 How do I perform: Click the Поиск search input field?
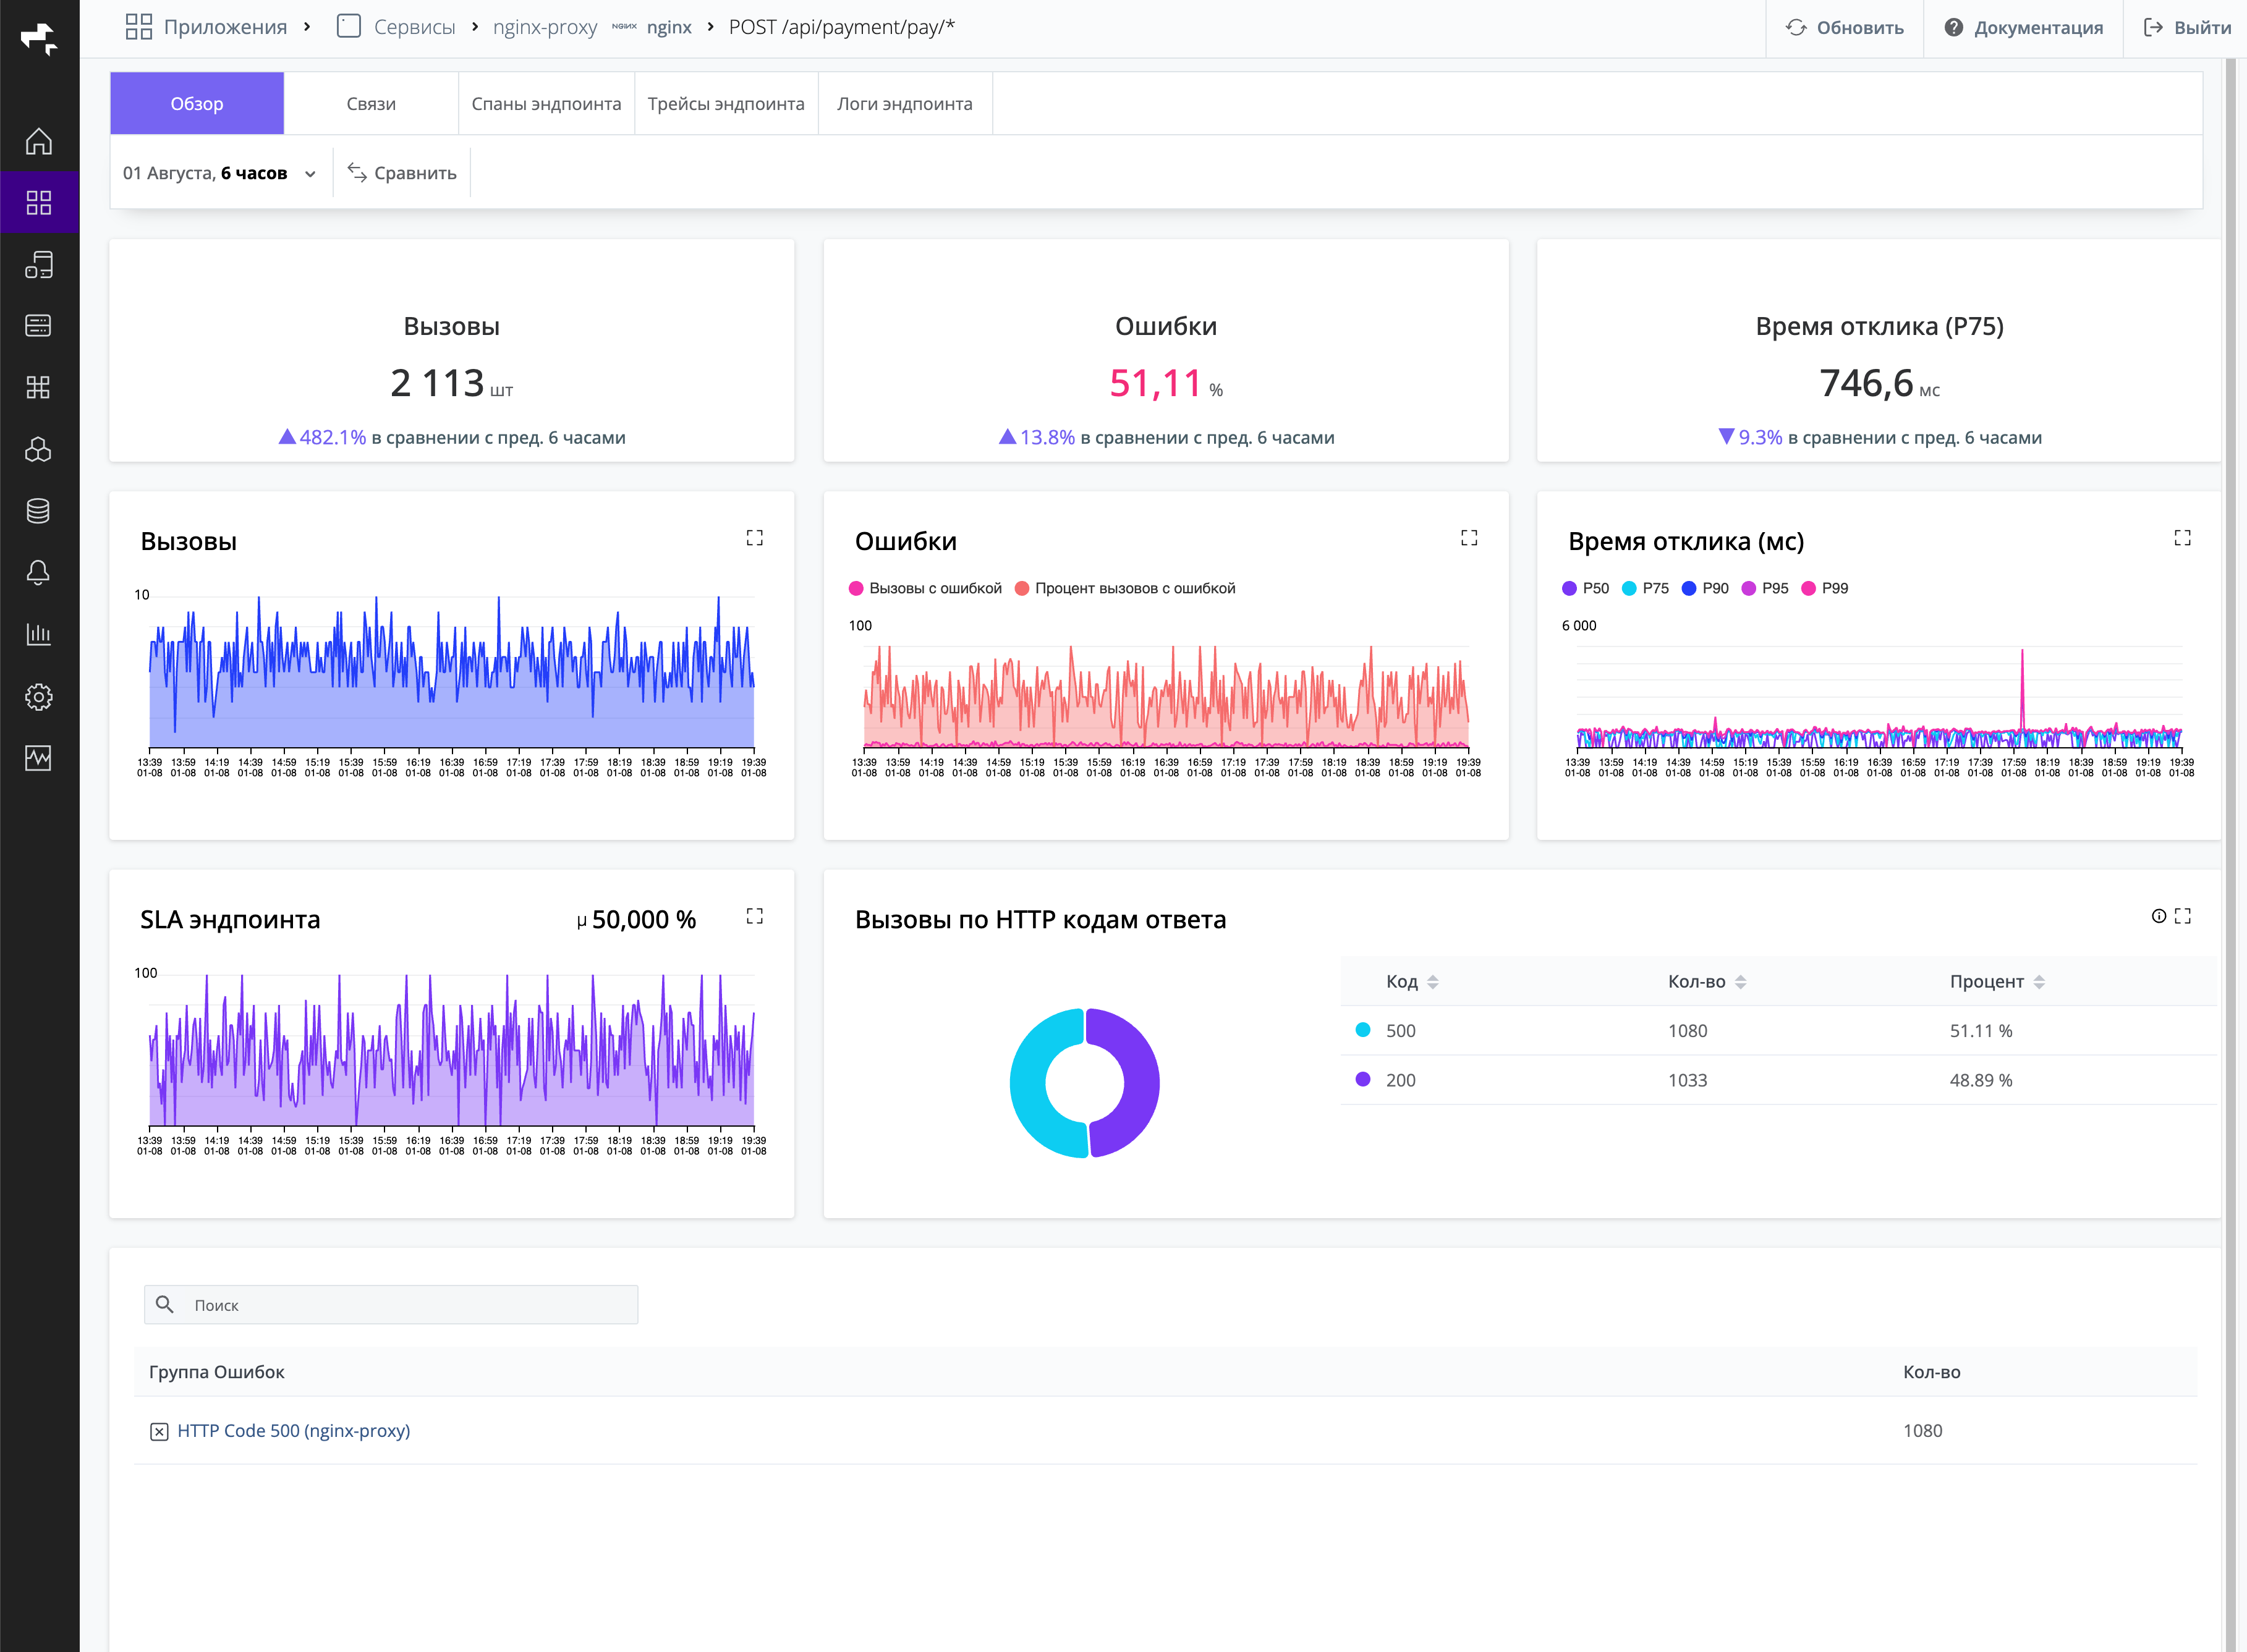click(x=391, y=1305)
